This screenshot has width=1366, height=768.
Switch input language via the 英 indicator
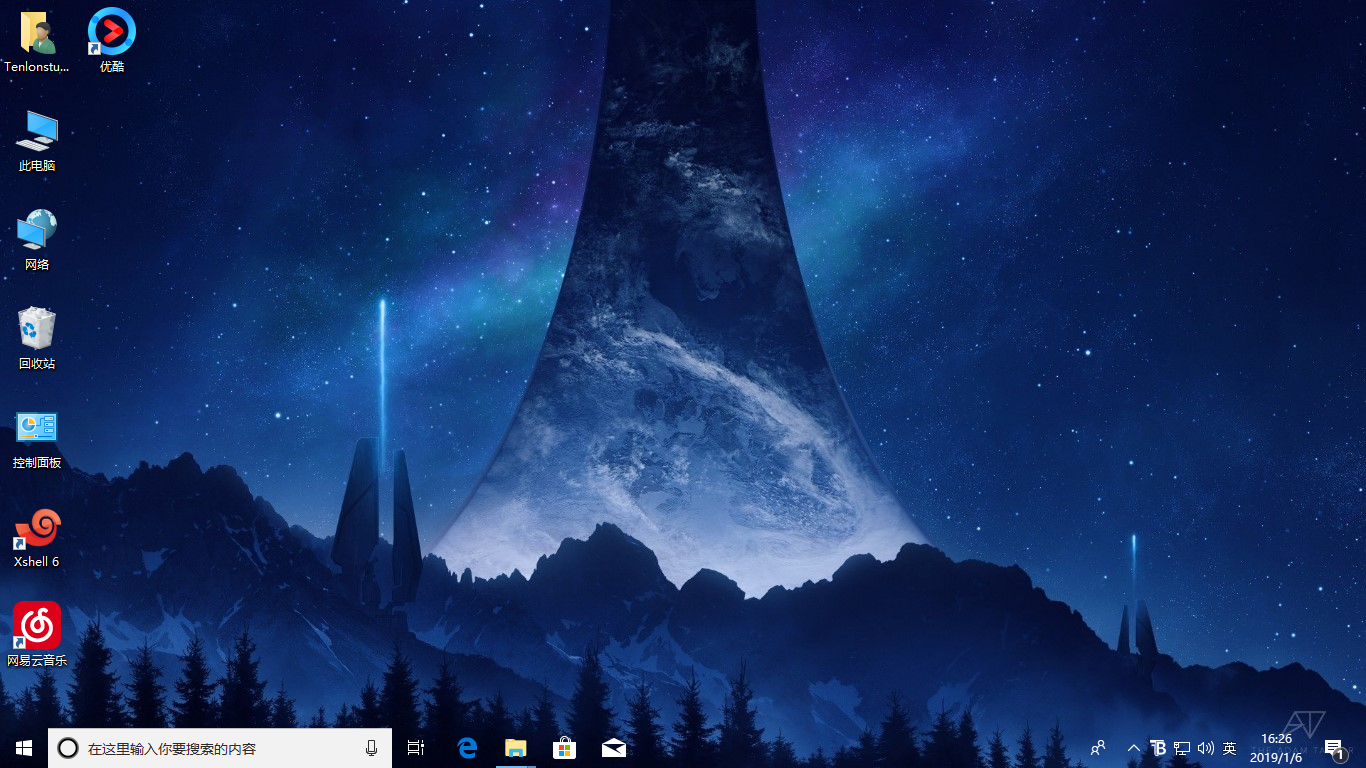pos(1230,748)
